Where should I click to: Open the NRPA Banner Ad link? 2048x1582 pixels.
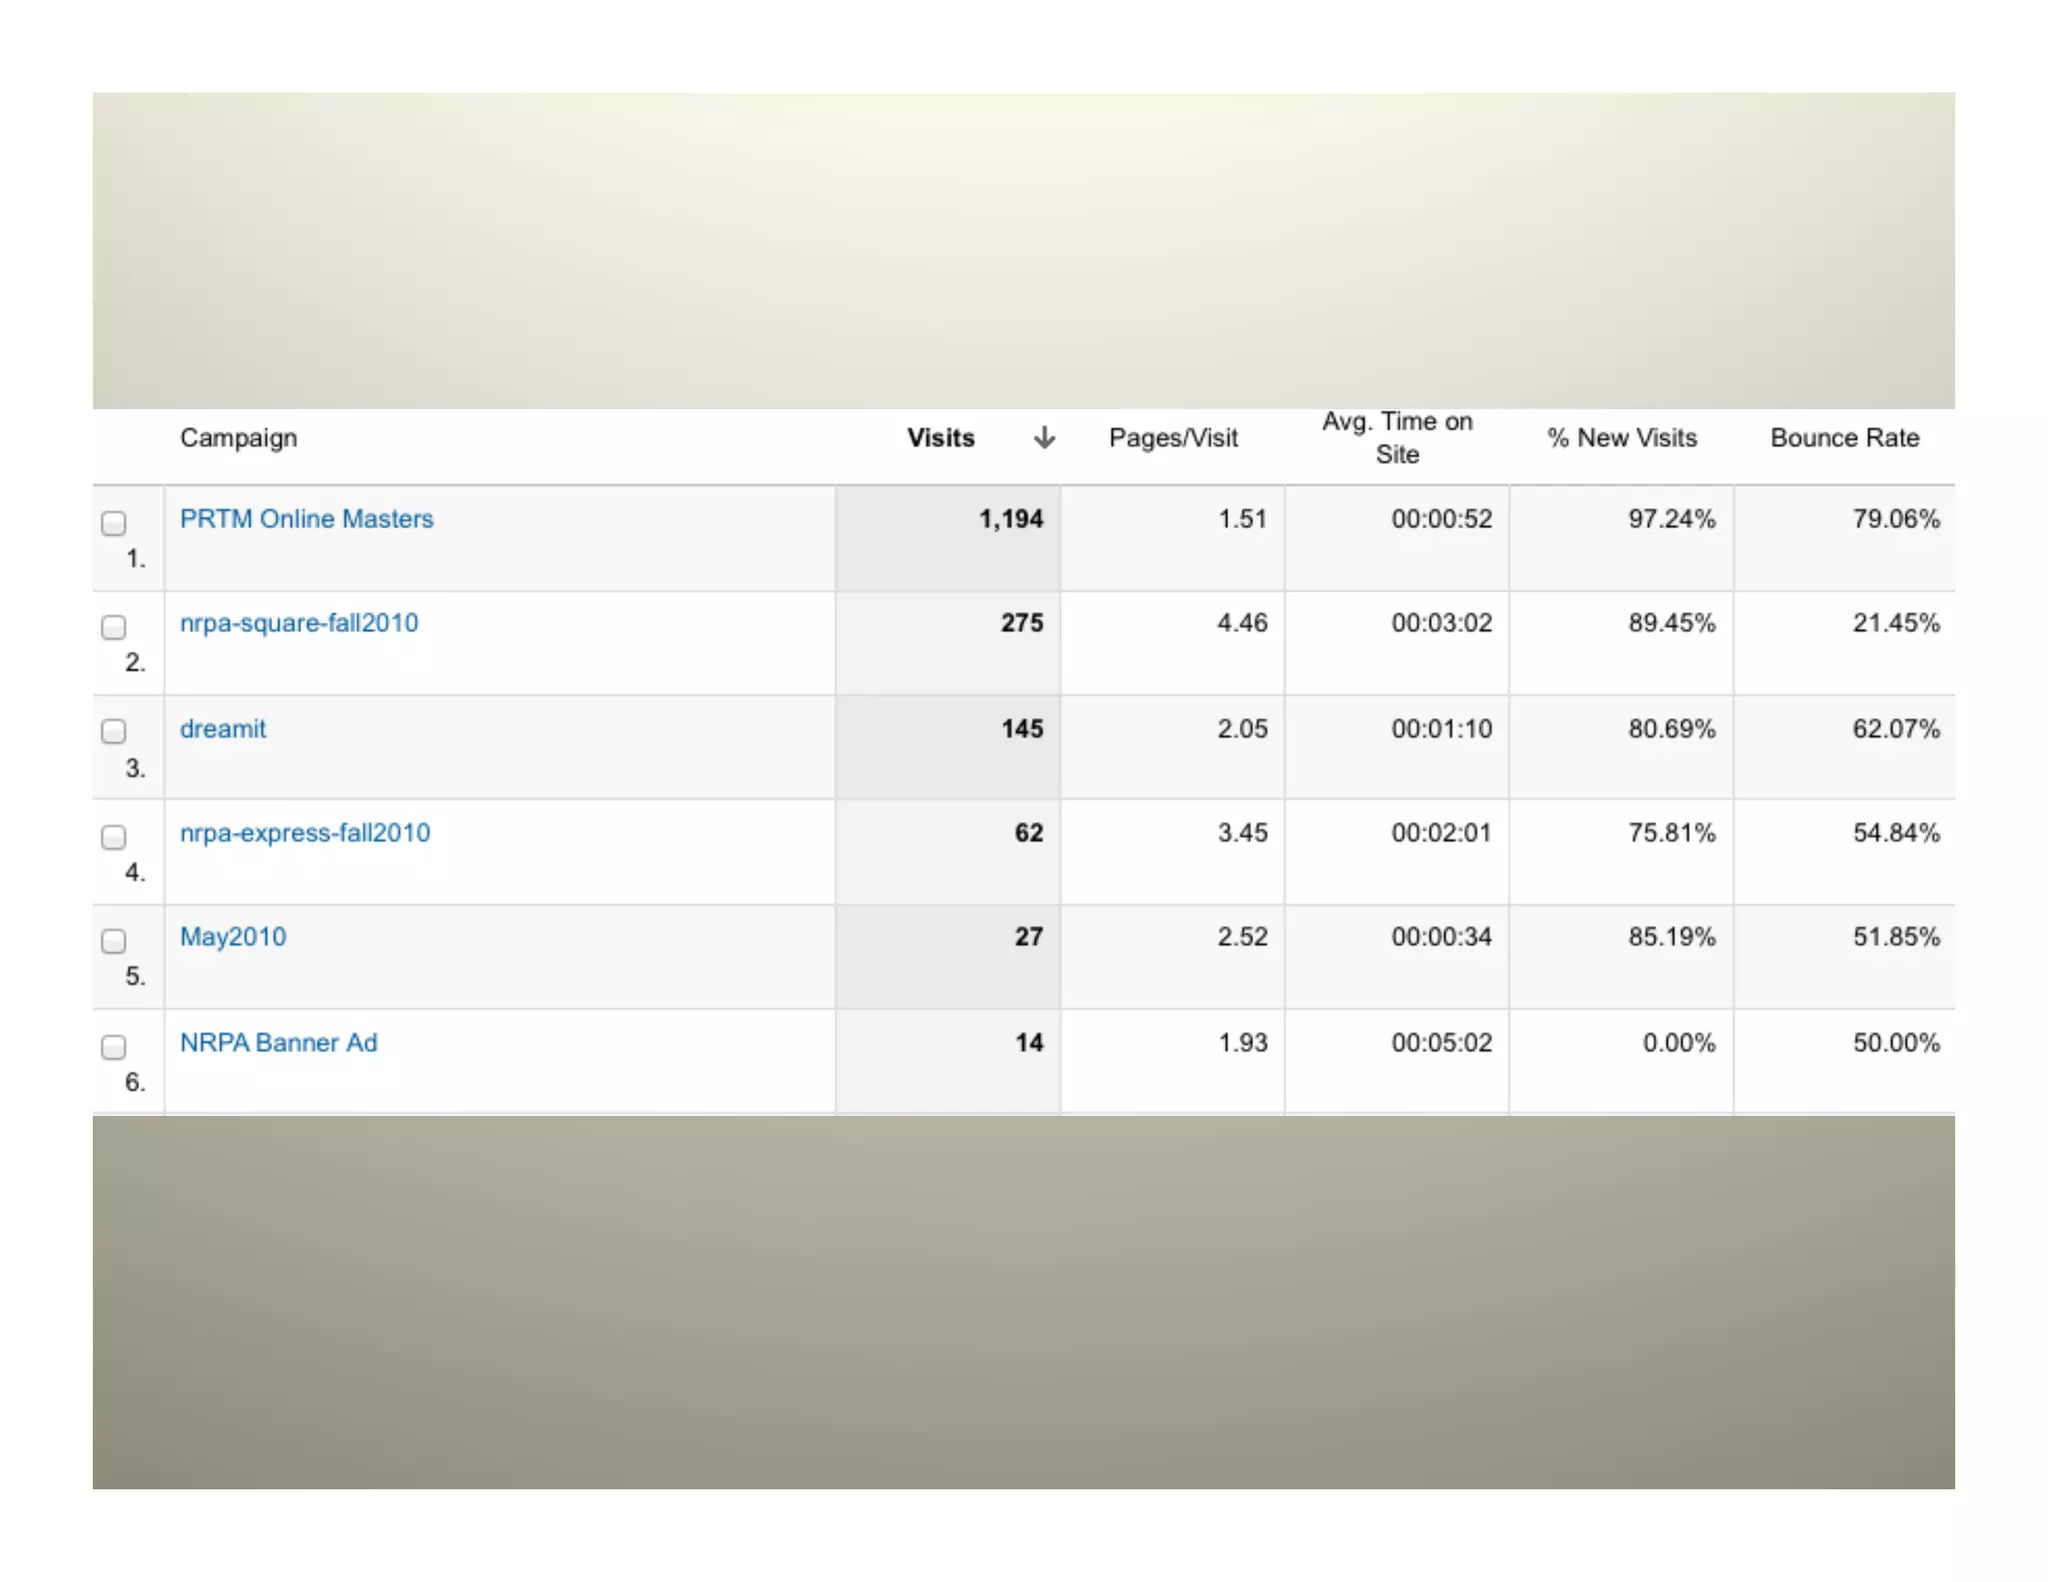(x=278, y=1043)
